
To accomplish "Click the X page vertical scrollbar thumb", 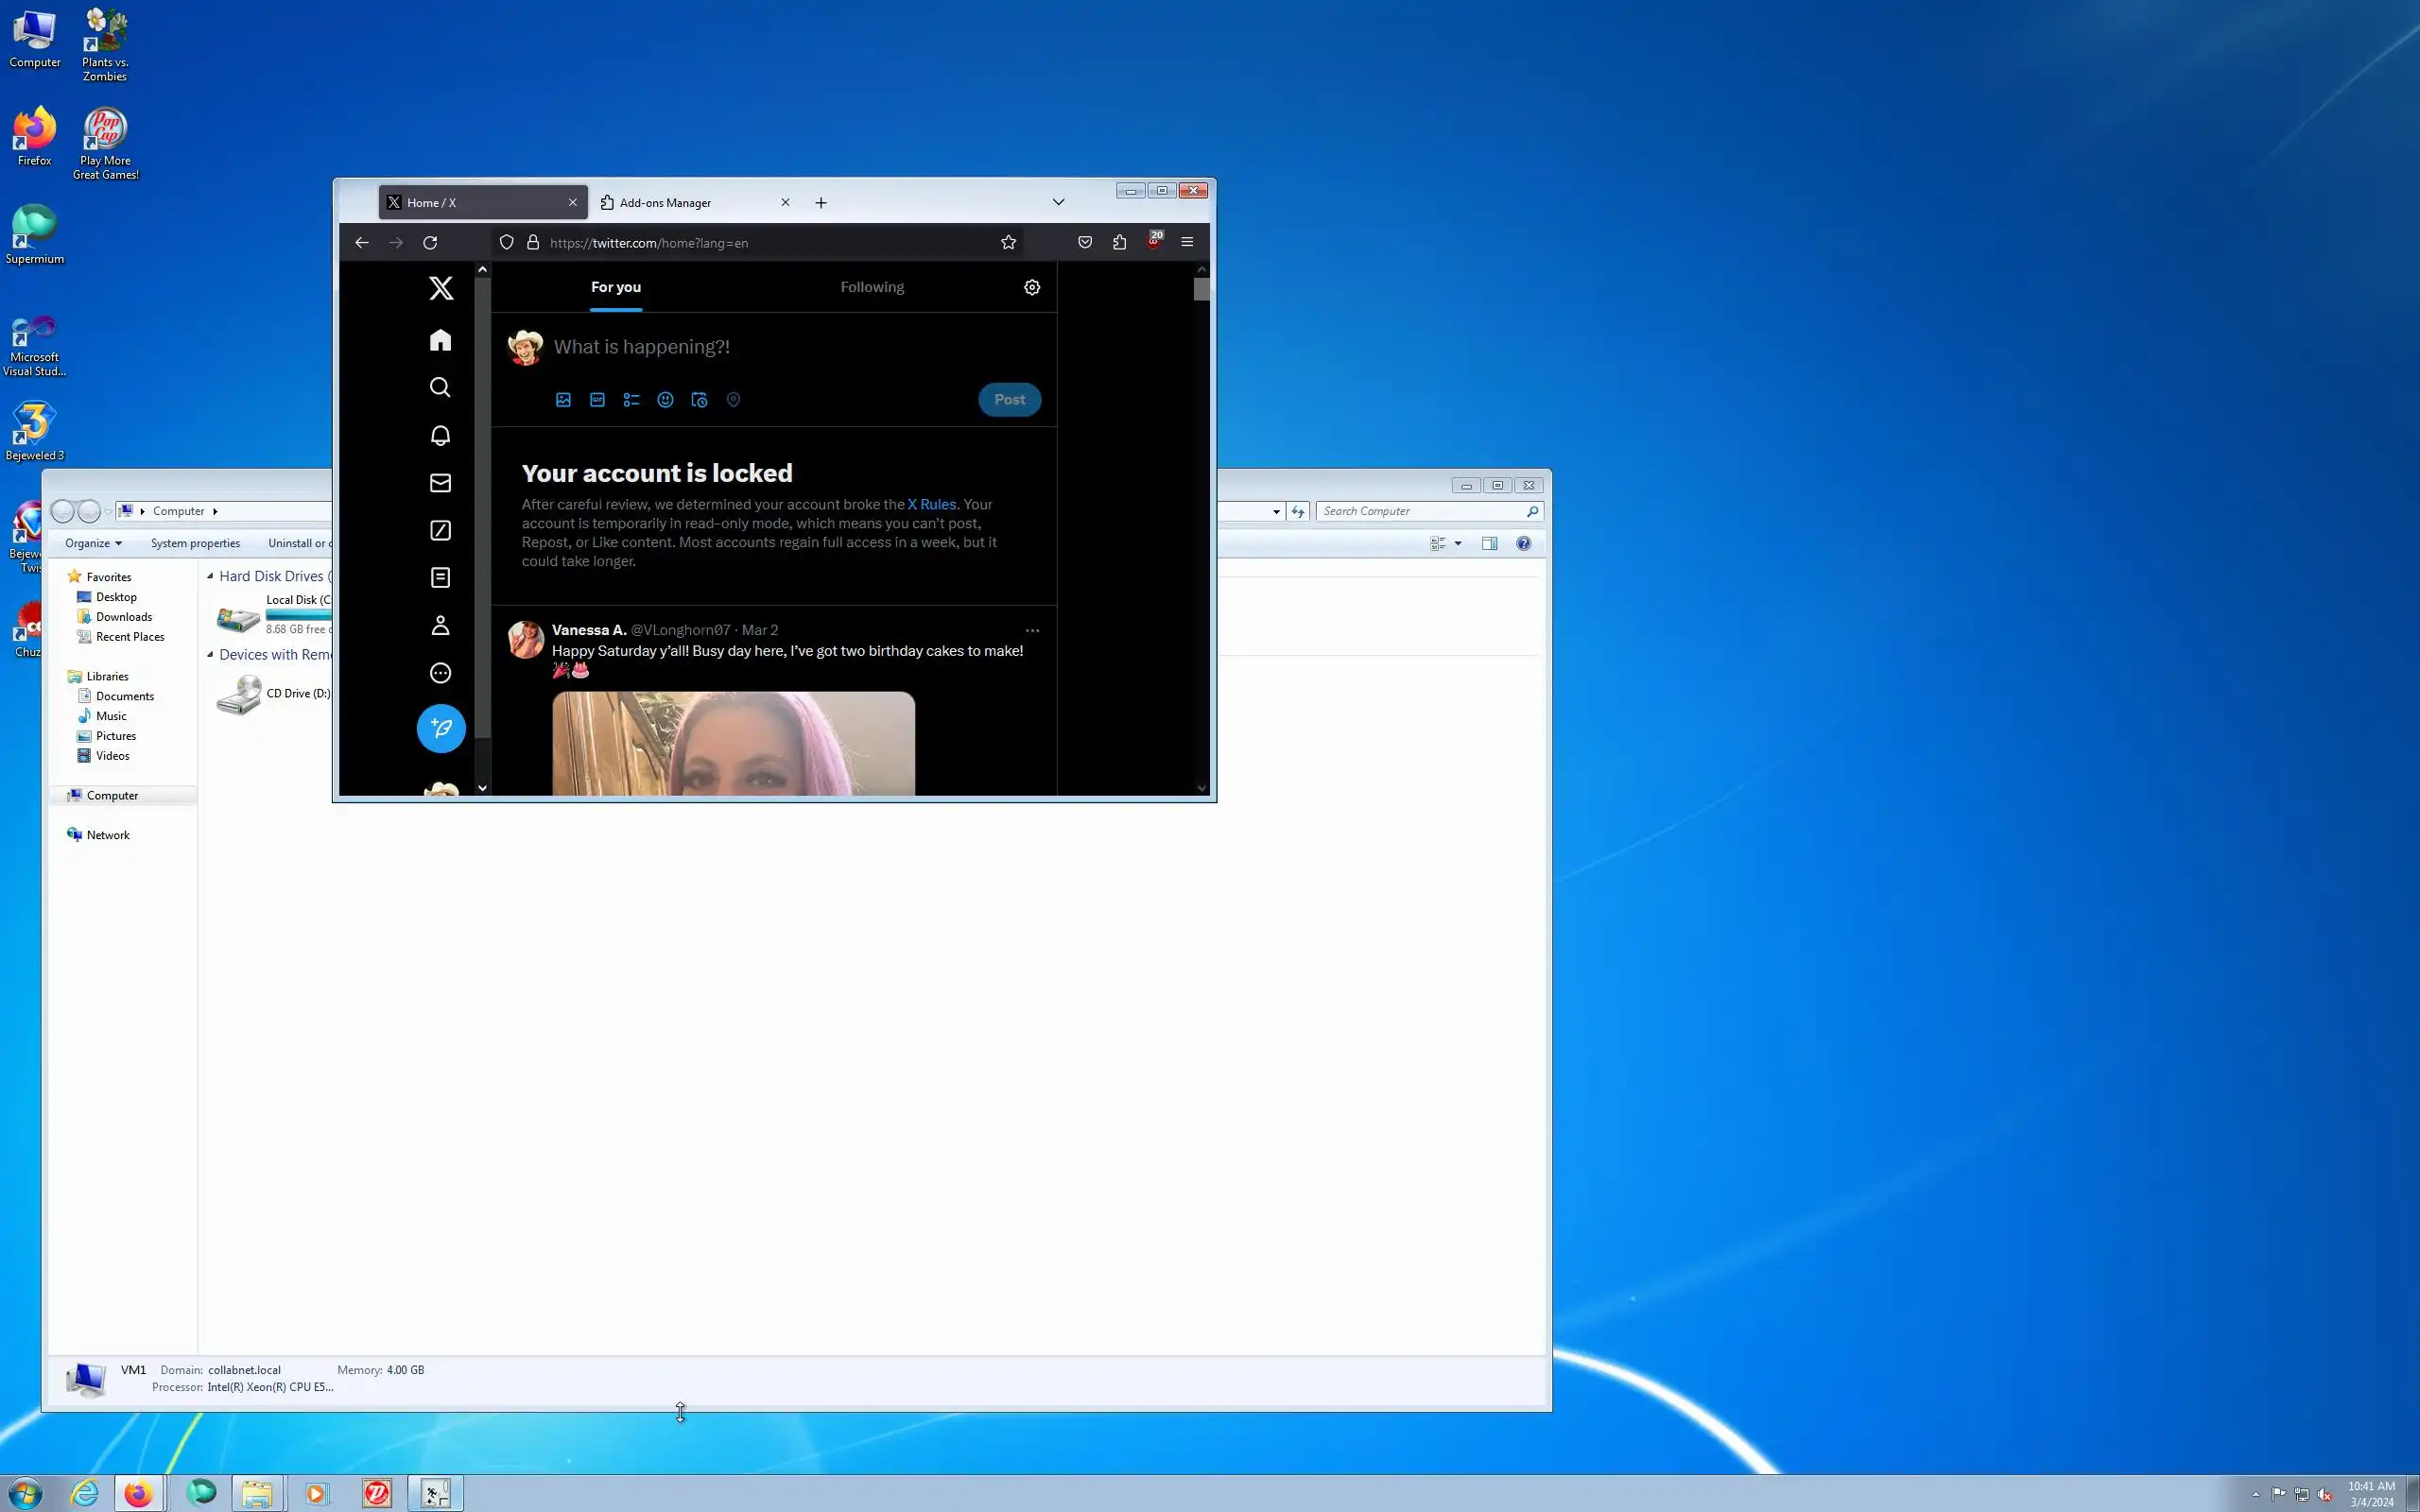I will [x=1201, y=290].
